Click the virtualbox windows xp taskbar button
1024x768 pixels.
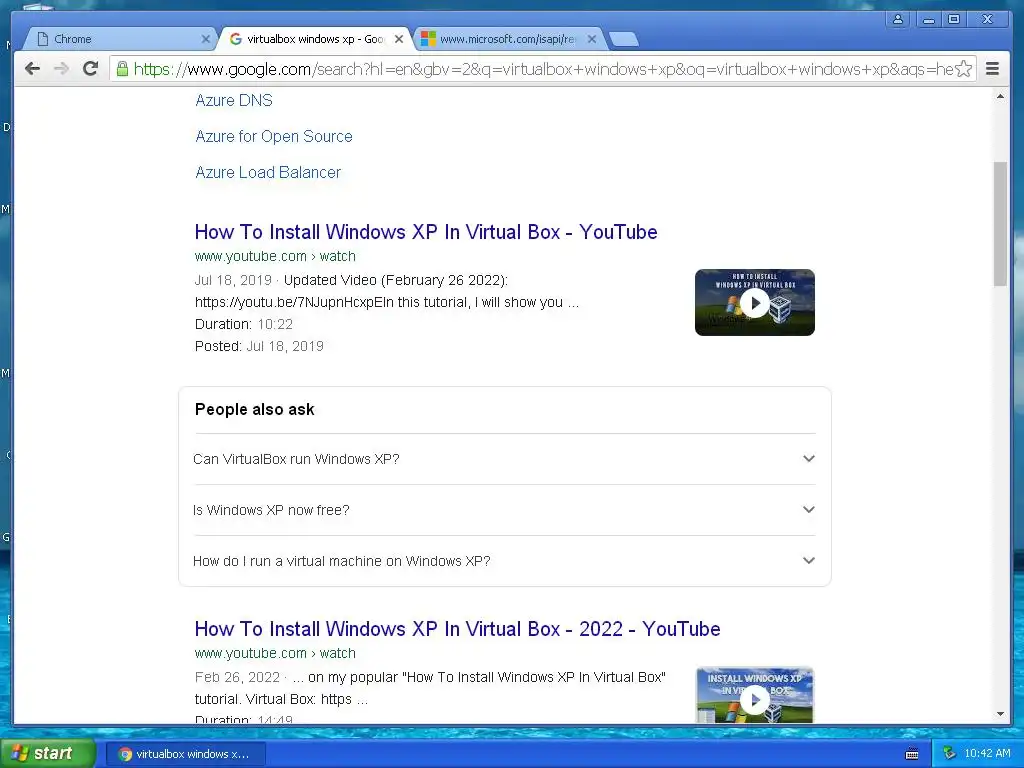point(185,754)
